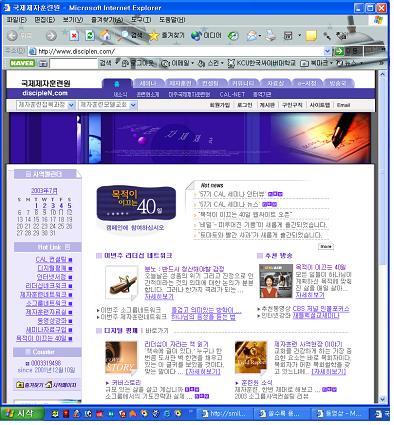
Task: Open the Mail envelope toolbar icon
Action: tap(252, 35)
